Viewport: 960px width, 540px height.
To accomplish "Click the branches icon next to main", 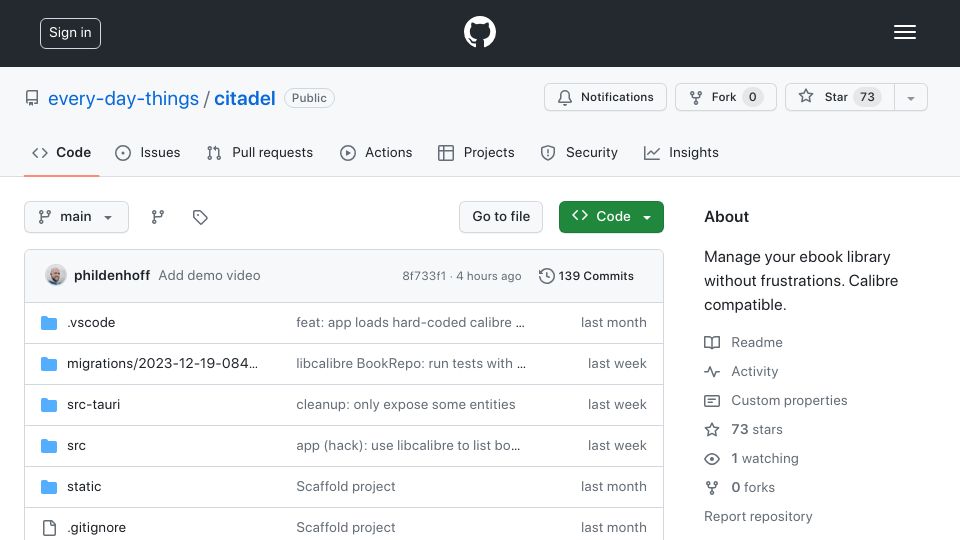I will (158, 217).
